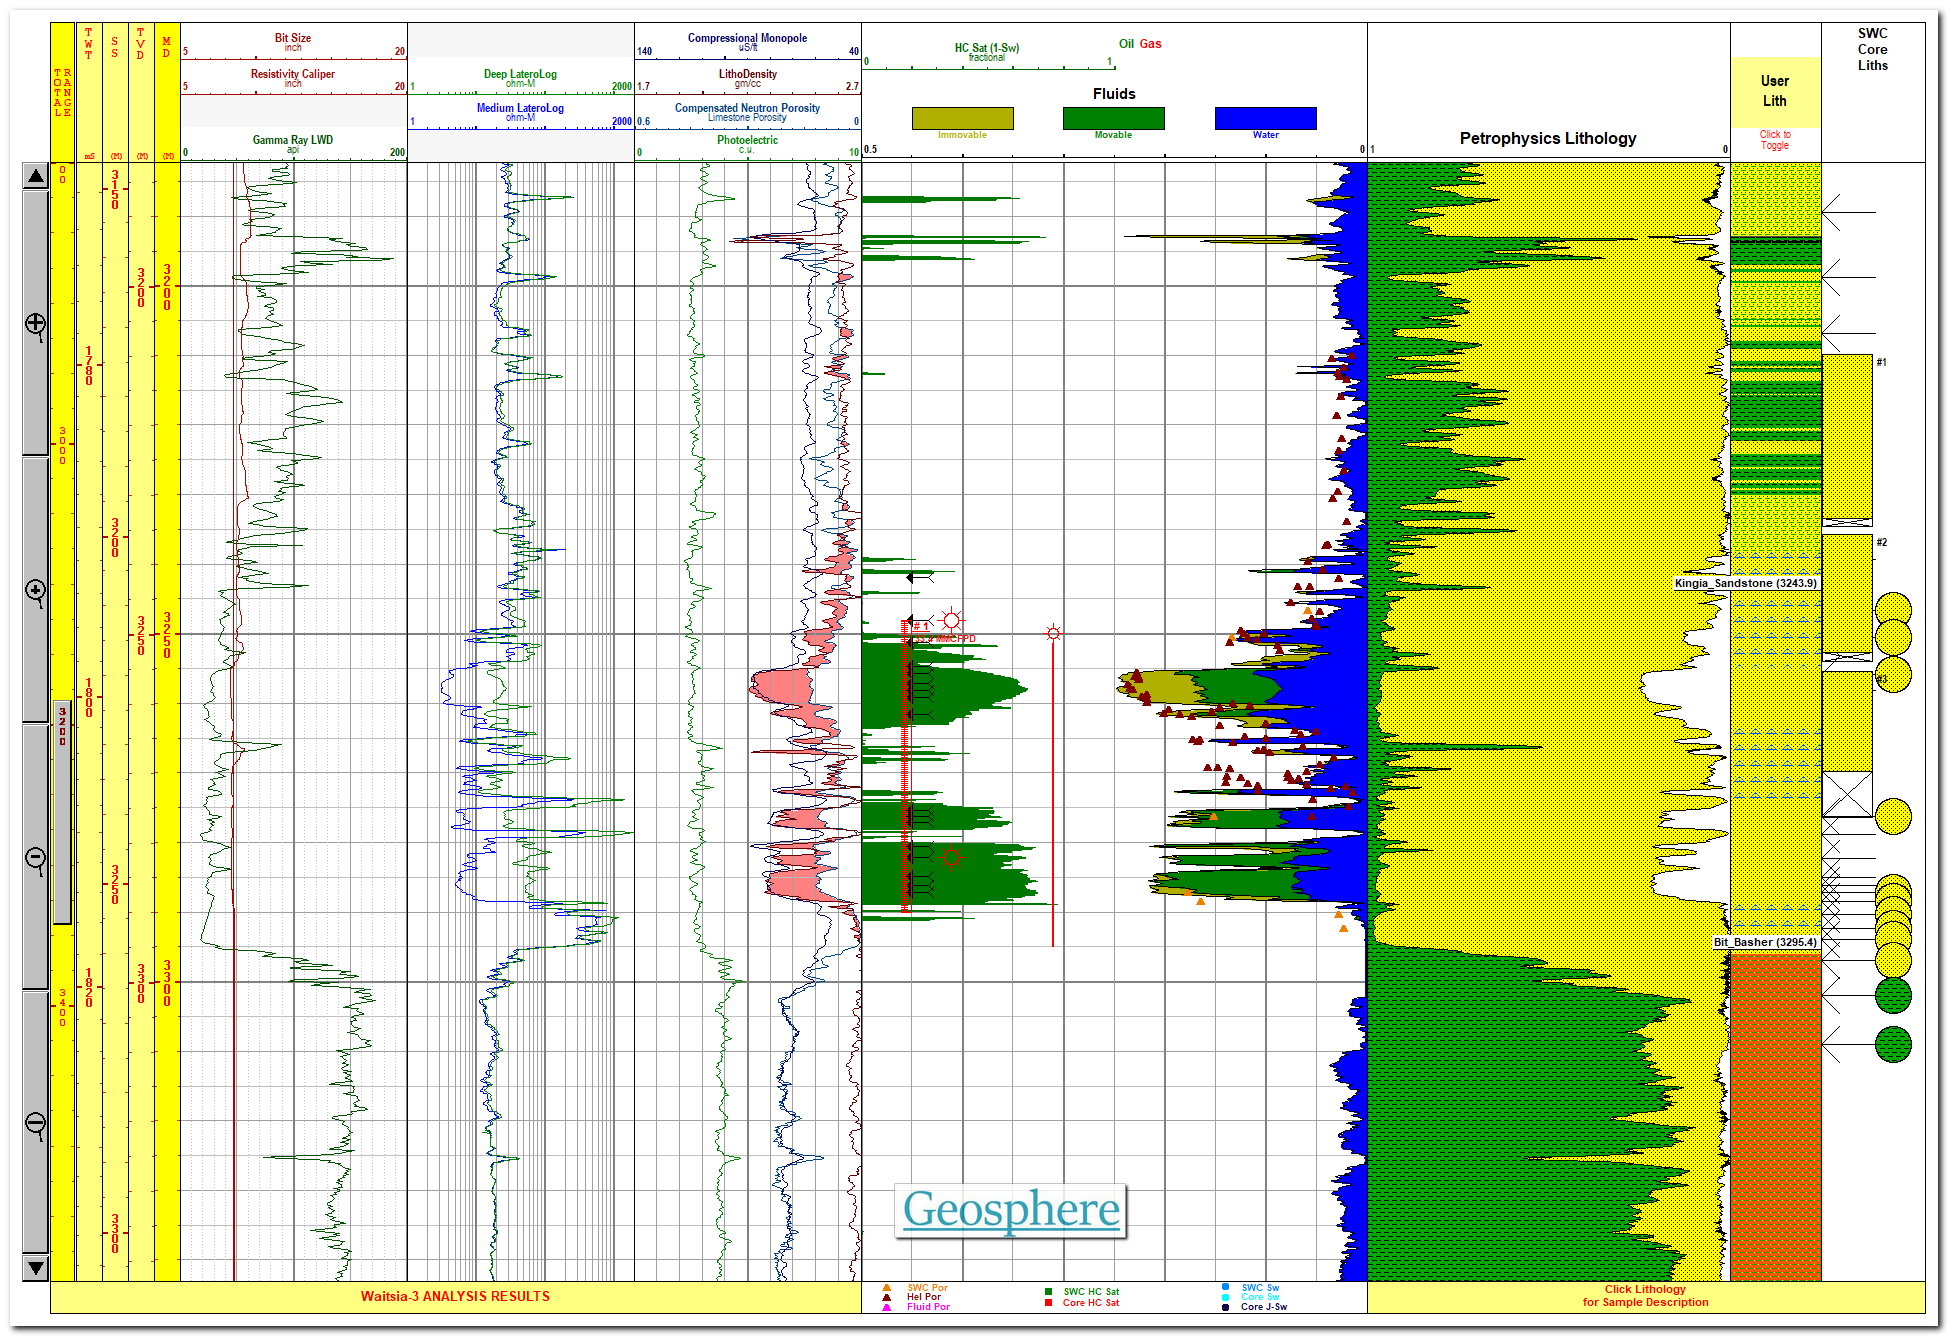Viewport: 1949px width, 1337px height.
Task: Select the Deep LateroLog curve header
Action: [x=520, y=74]
